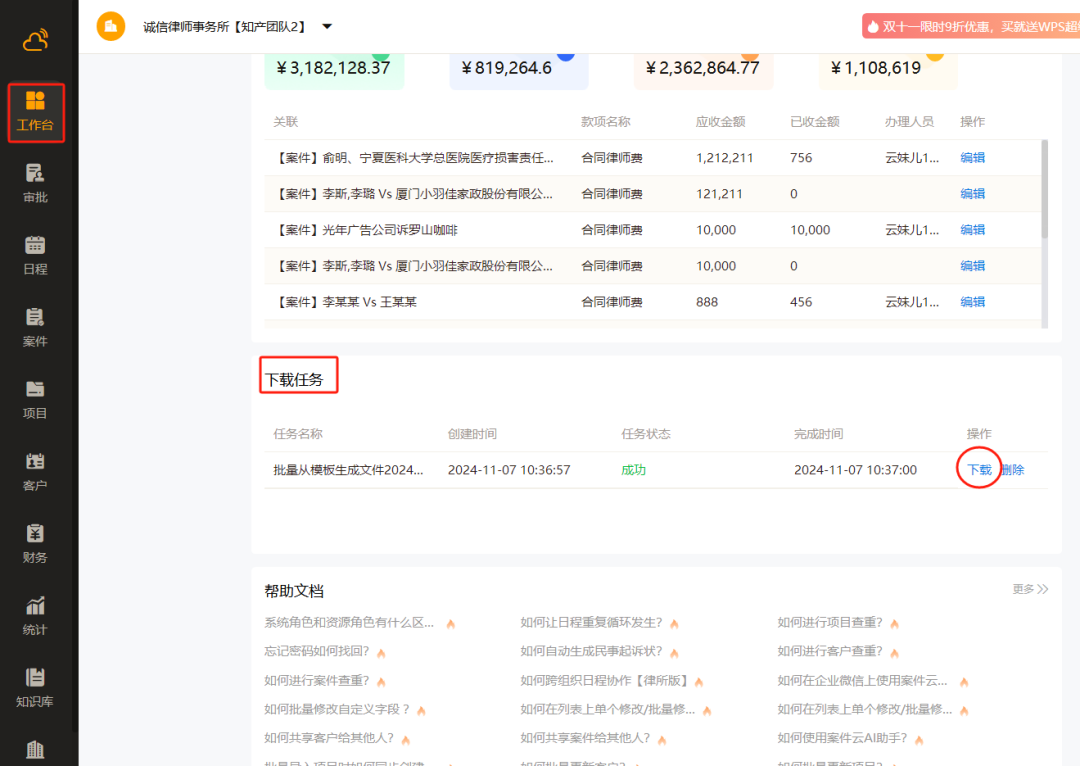Open help article 忘记密码如何找回？

(317, 651)
